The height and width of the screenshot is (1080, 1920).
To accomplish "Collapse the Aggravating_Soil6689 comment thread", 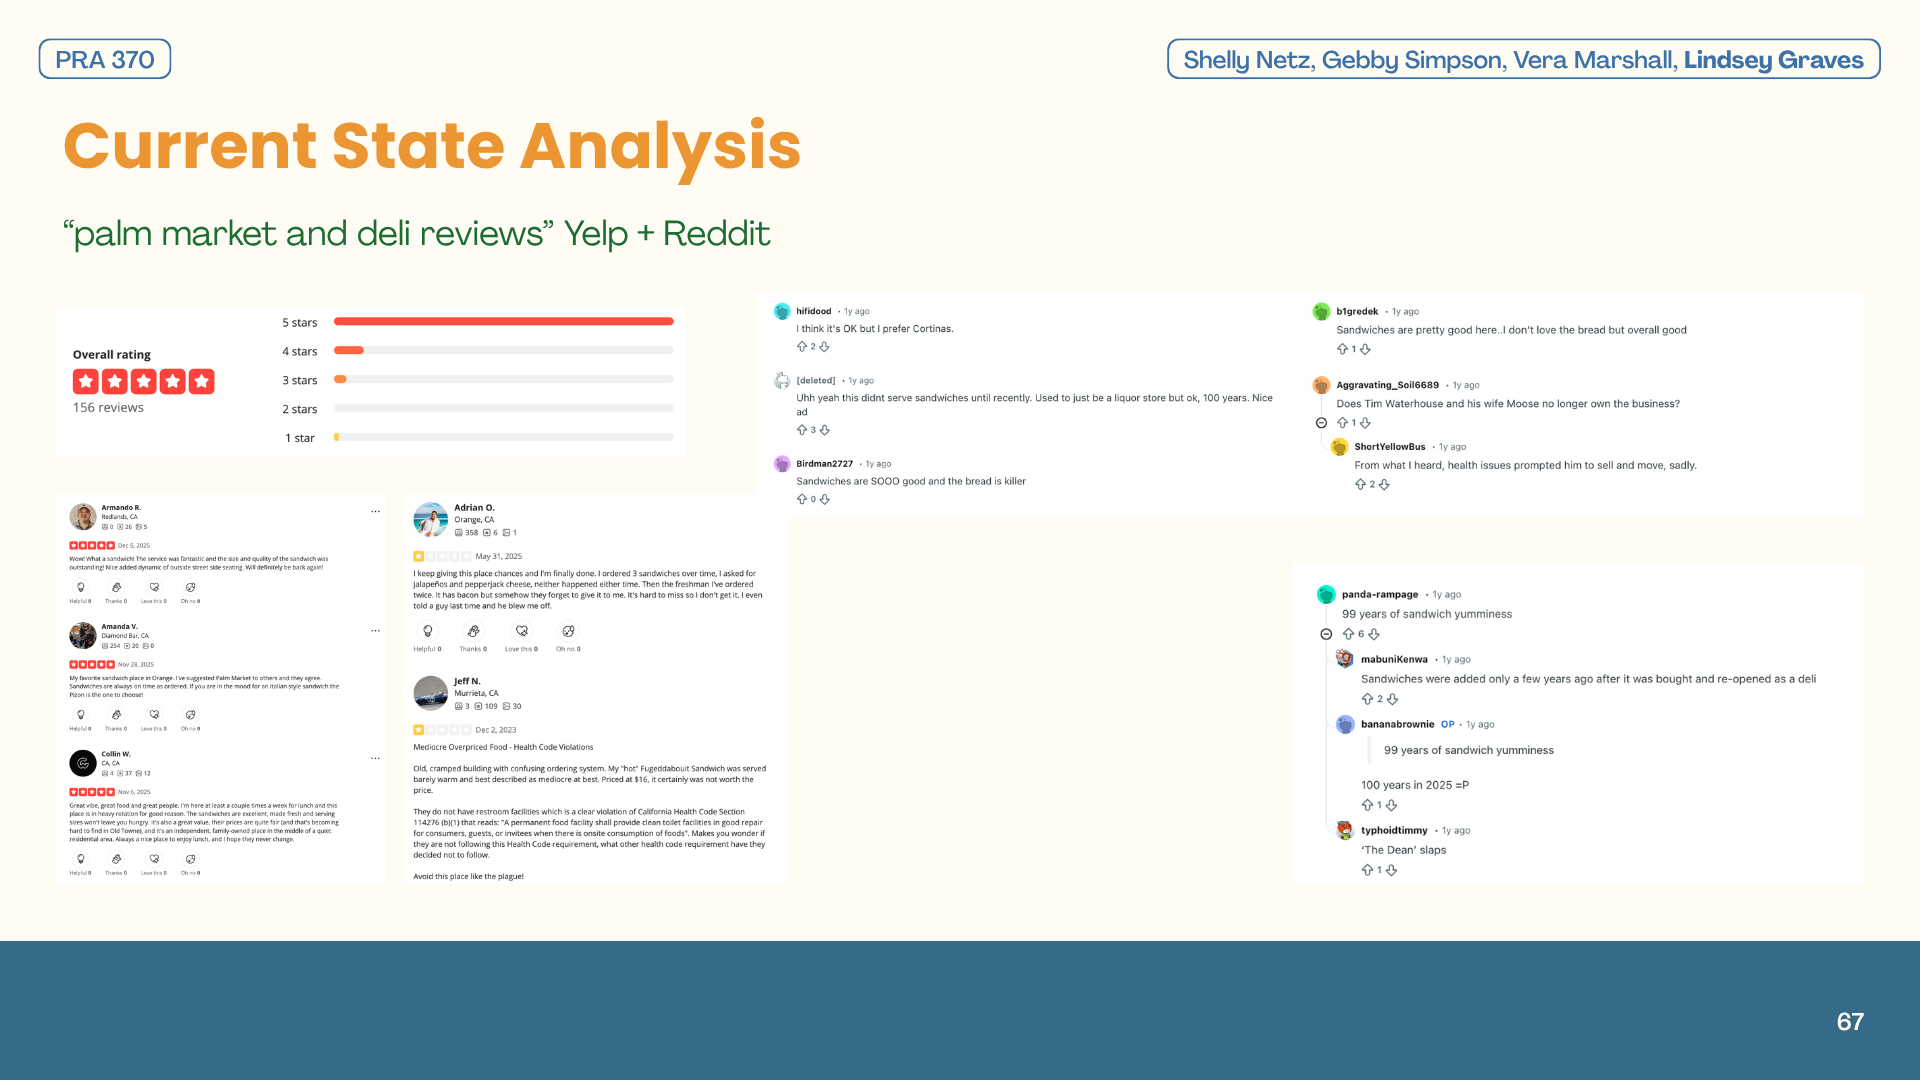I will pos(1321,423).
